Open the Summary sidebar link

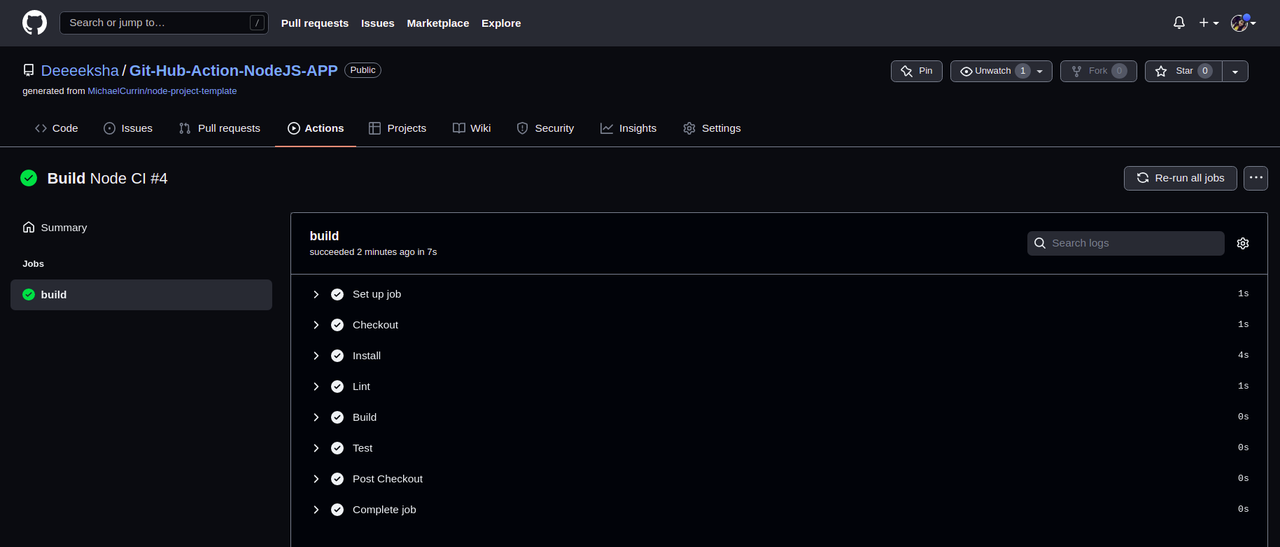[x=55, y=228]
